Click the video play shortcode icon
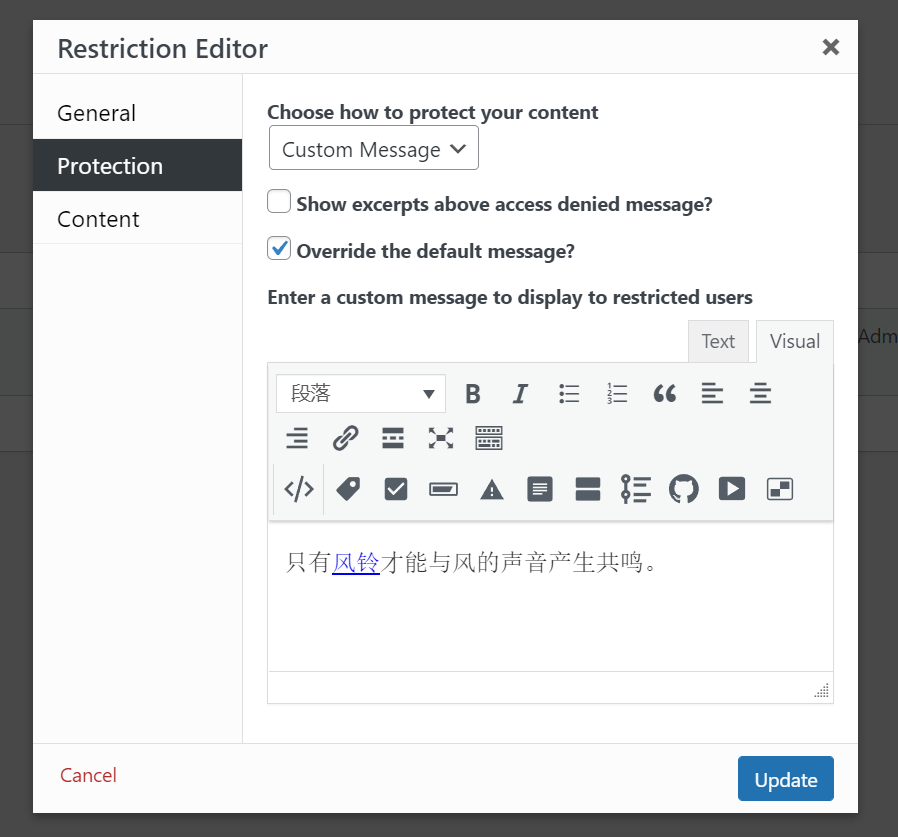The width and height of the screenshot is (898, 837). click(x=731, y=489)
